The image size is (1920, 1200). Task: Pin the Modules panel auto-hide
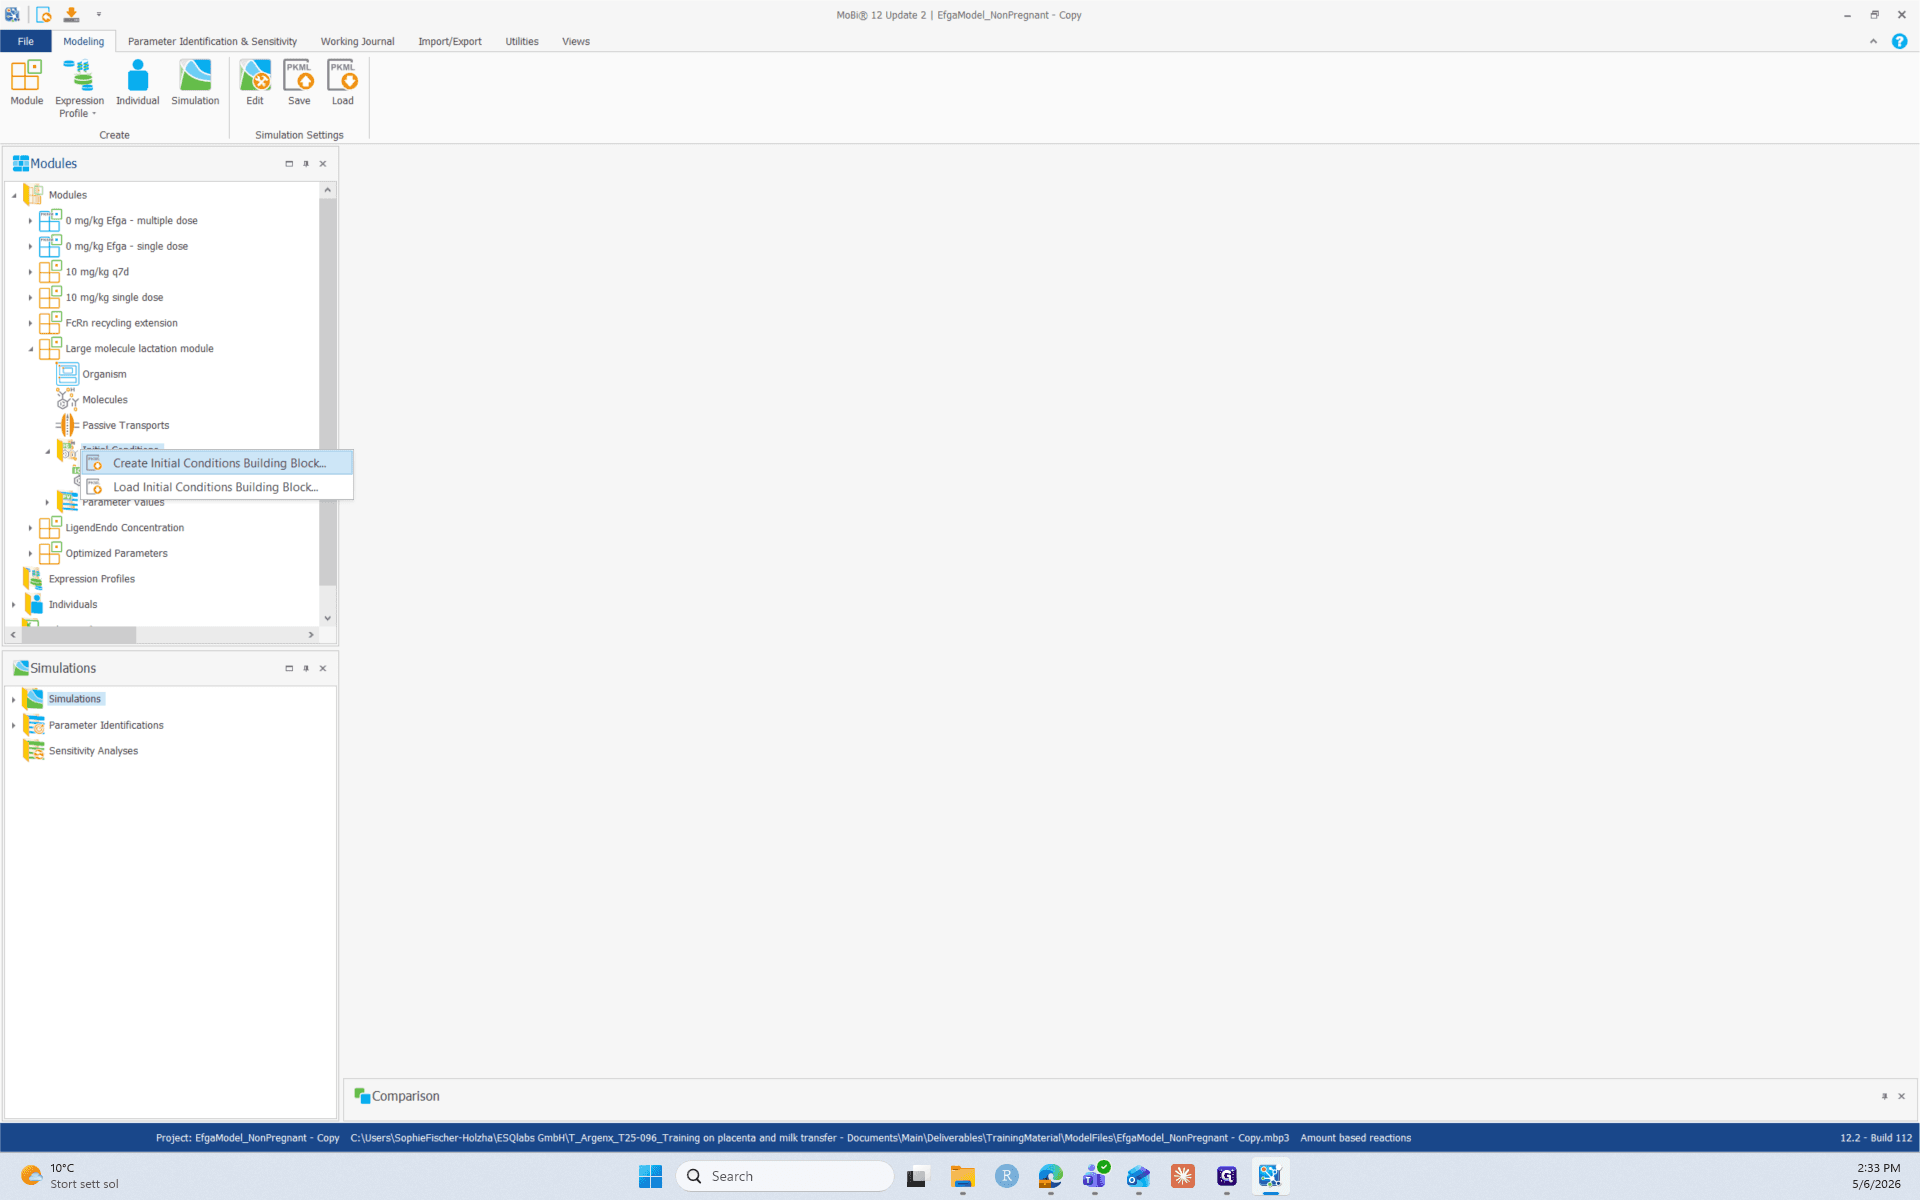(306, 164)
